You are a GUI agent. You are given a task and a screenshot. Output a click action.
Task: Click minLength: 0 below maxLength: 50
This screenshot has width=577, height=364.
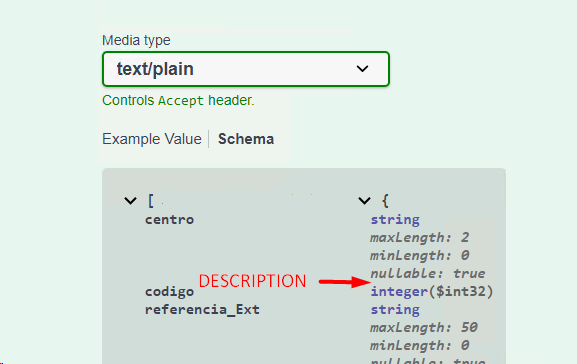click(x=420, y=345)
